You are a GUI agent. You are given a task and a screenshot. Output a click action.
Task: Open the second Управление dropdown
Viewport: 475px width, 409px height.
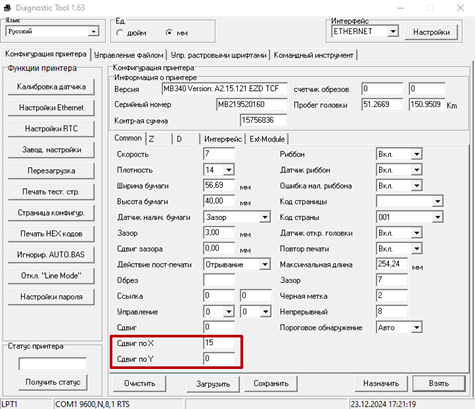(x=265, y=312)
